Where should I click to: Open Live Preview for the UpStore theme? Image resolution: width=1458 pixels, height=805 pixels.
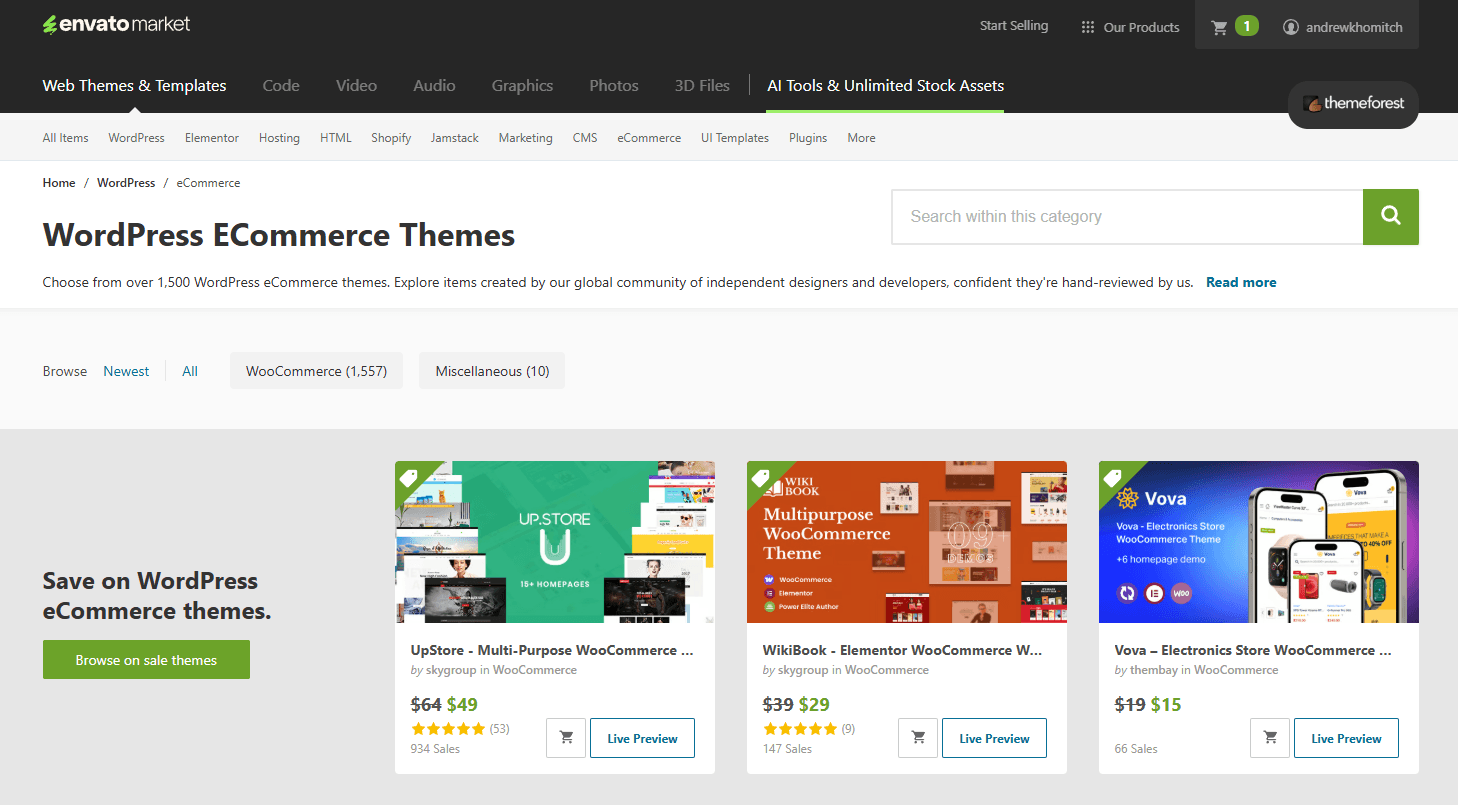pos(642,737)
